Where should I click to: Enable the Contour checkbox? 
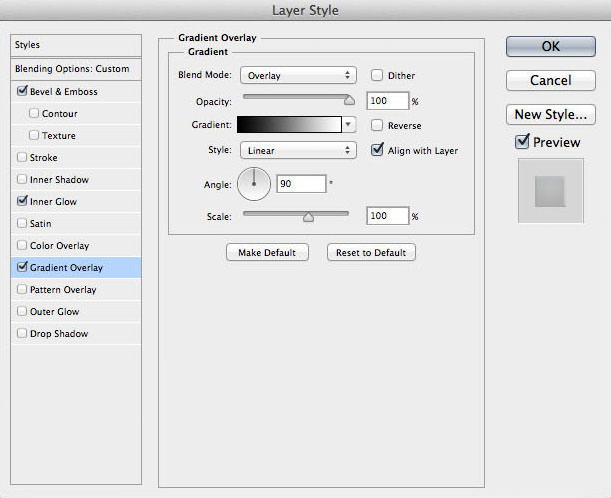pos(34,113)
